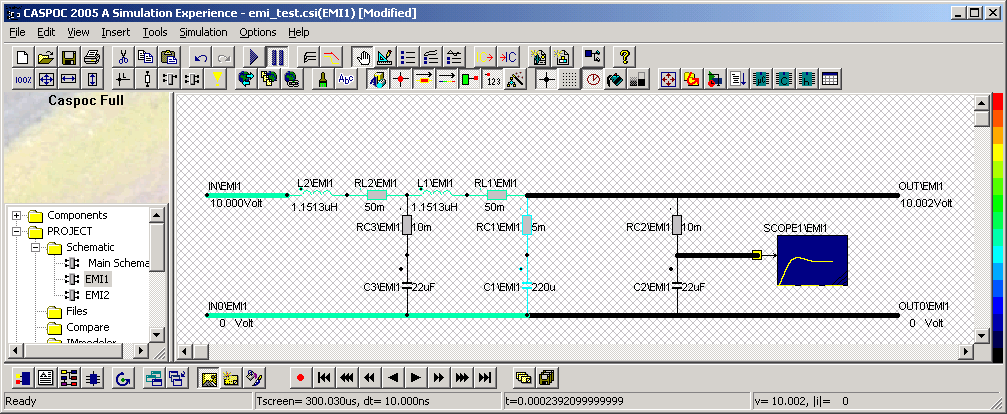Open help with the question mark icon

(625, 57)
